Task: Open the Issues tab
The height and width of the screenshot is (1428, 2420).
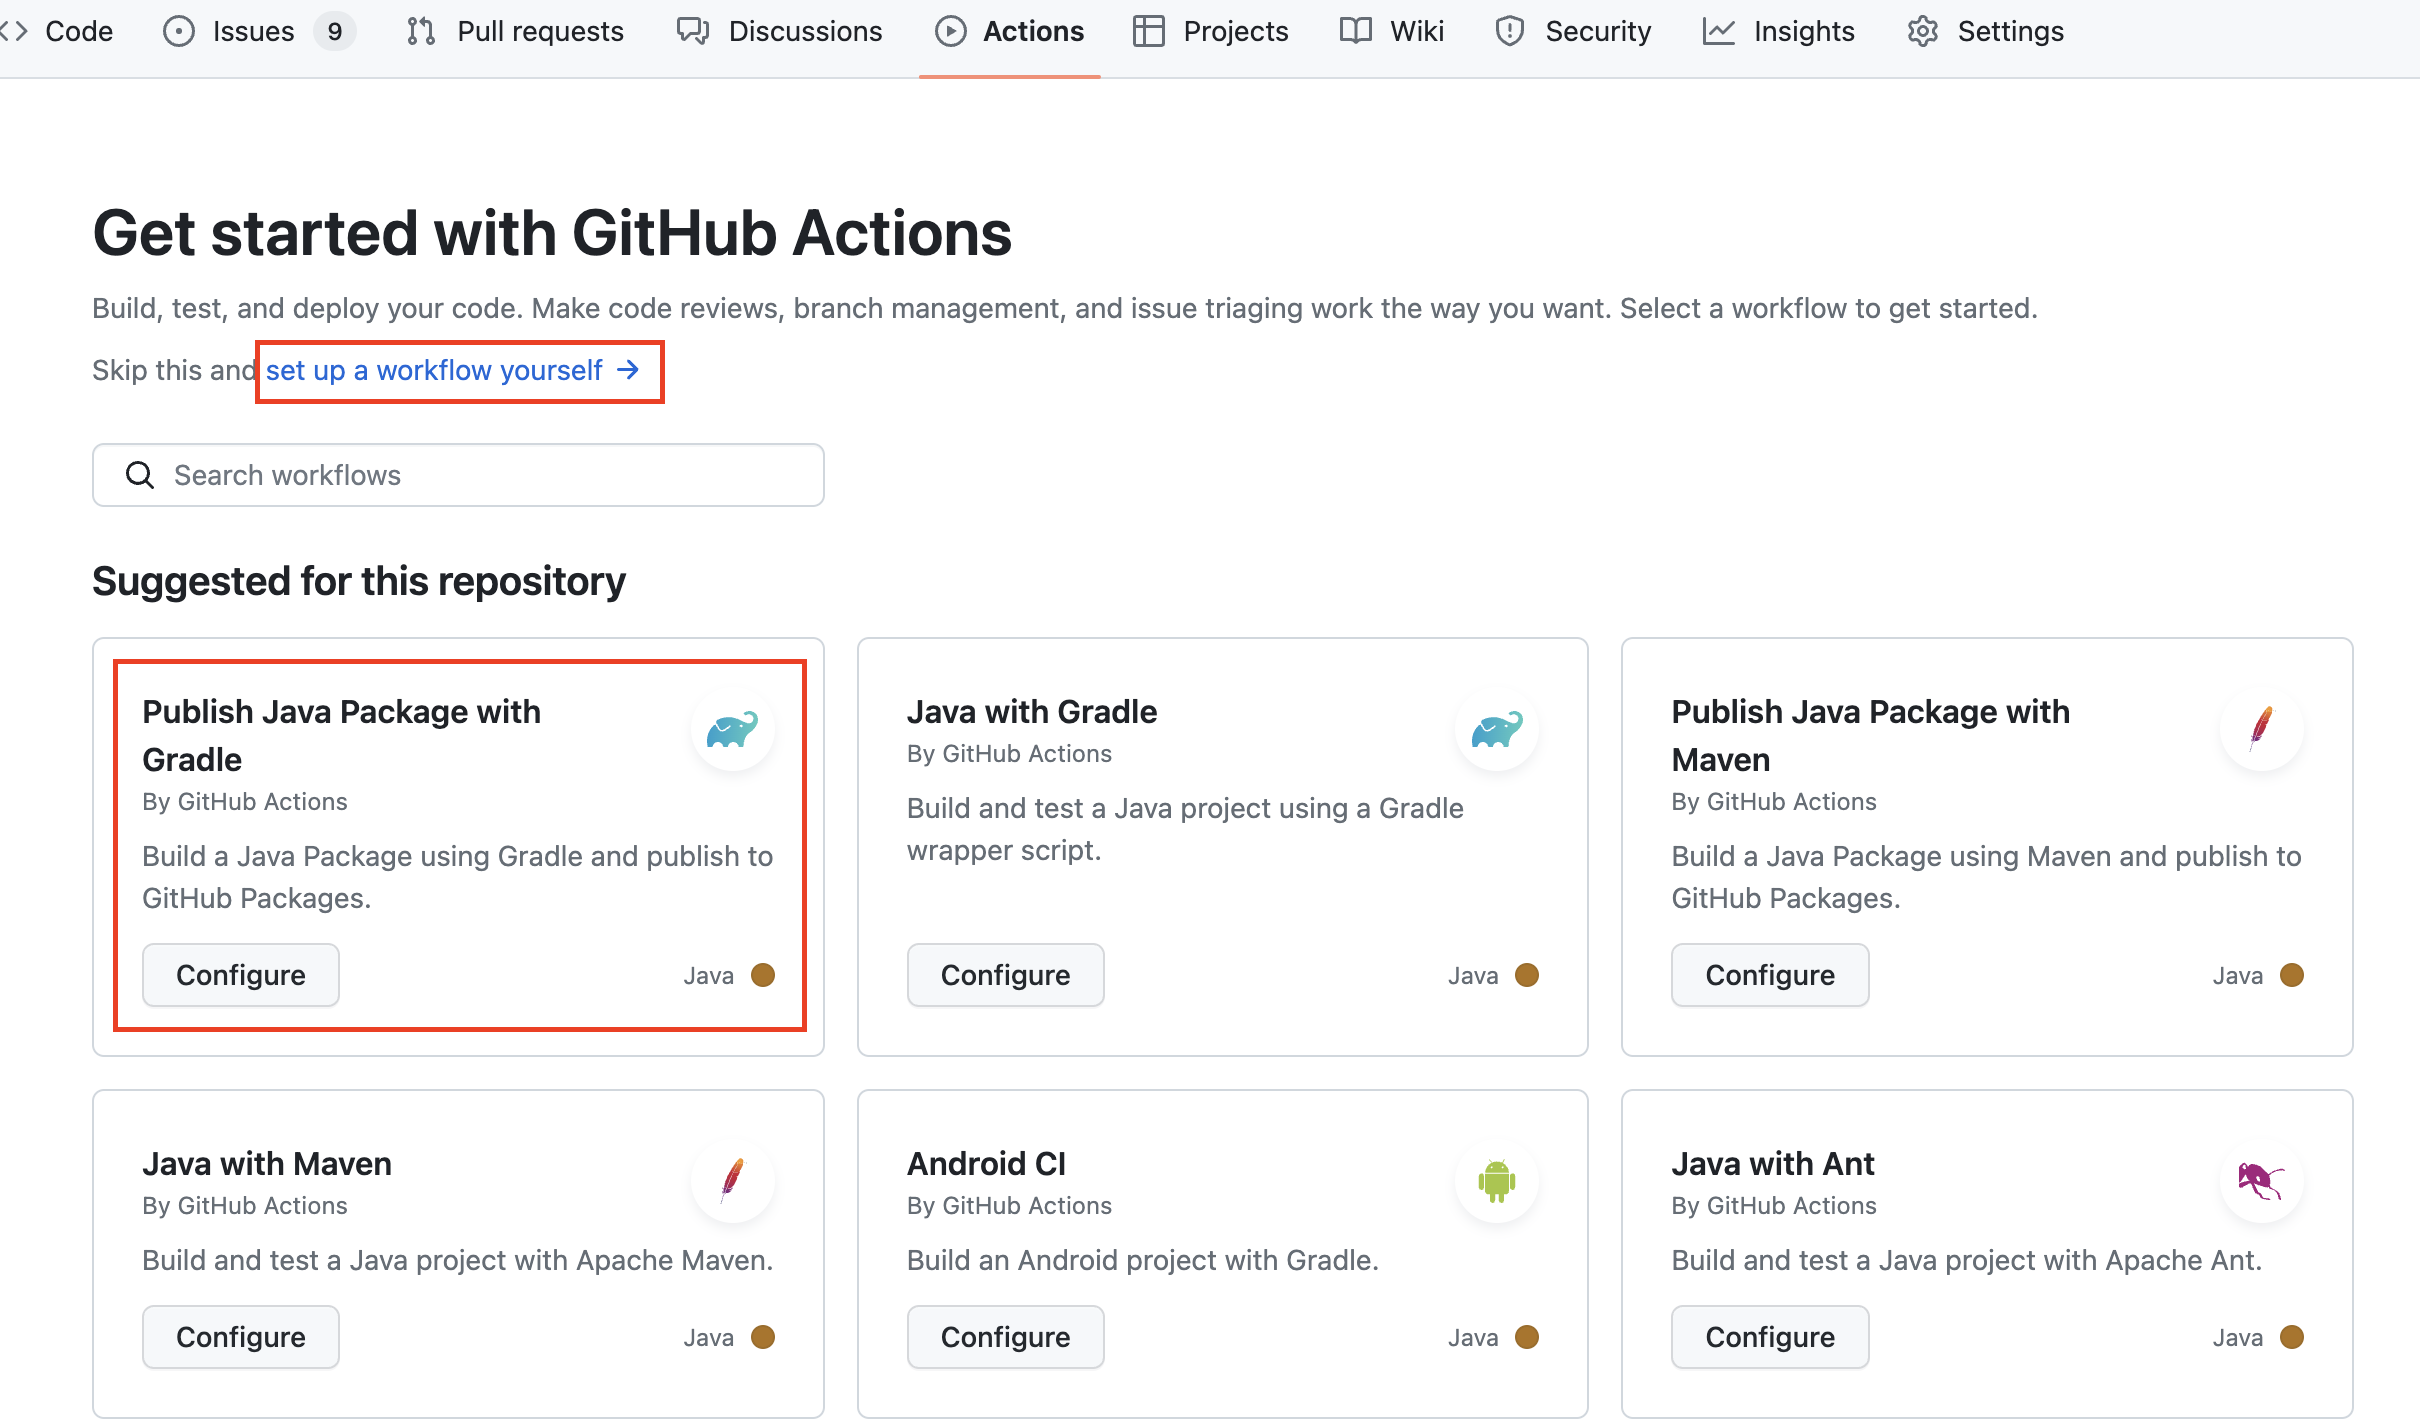Action: (x=252, y=32)
